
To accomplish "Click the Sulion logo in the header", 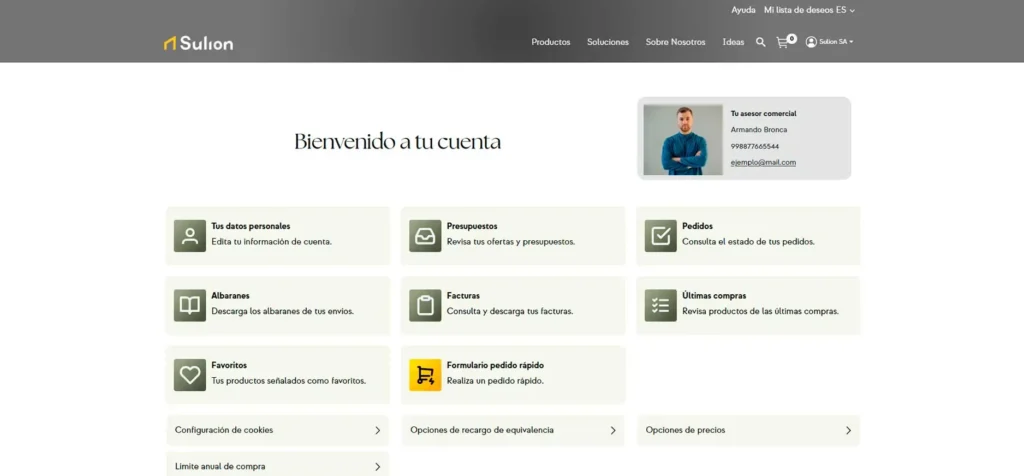I will (x=198, y=43).
